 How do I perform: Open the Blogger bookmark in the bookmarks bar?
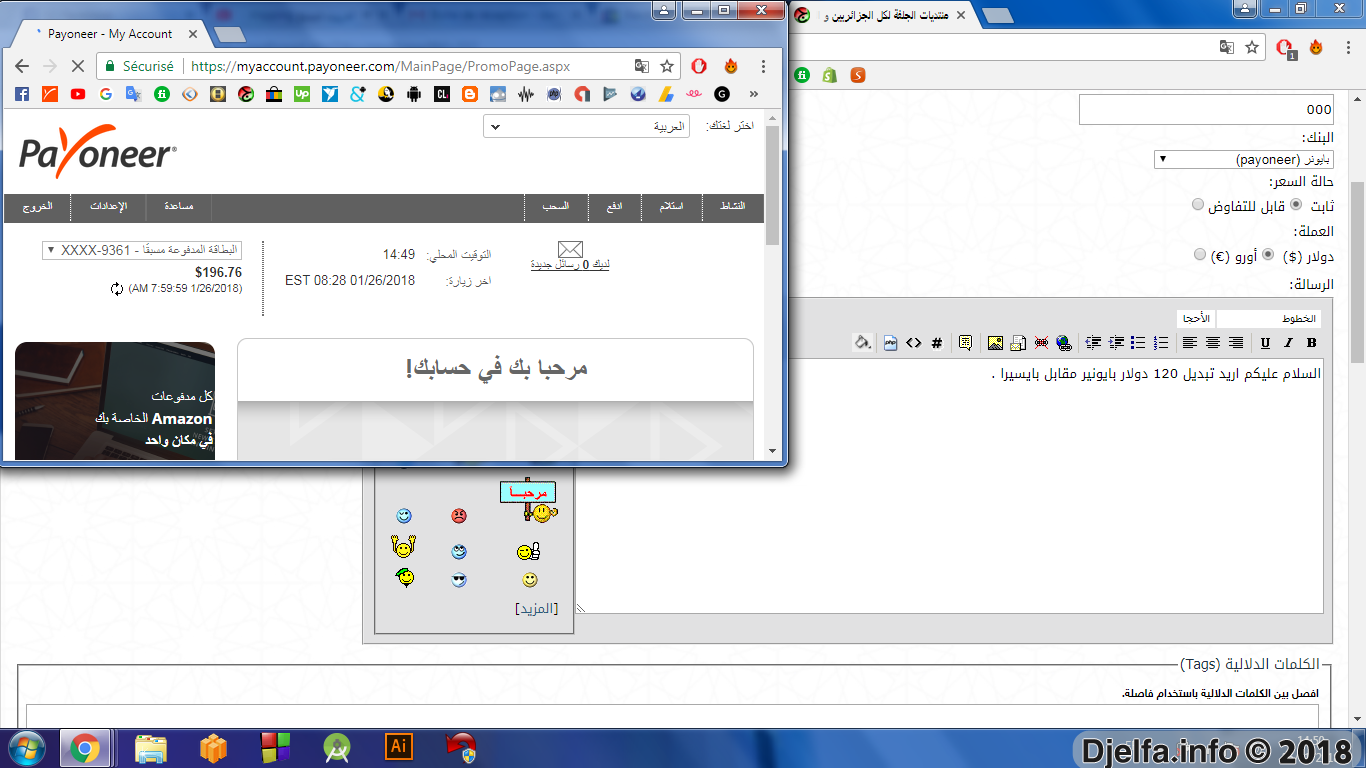[470, 94]
